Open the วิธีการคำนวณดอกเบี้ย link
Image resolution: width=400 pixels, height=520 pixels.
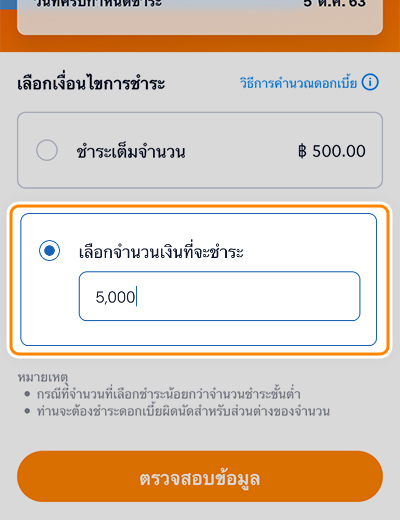[x=298, y=82]
